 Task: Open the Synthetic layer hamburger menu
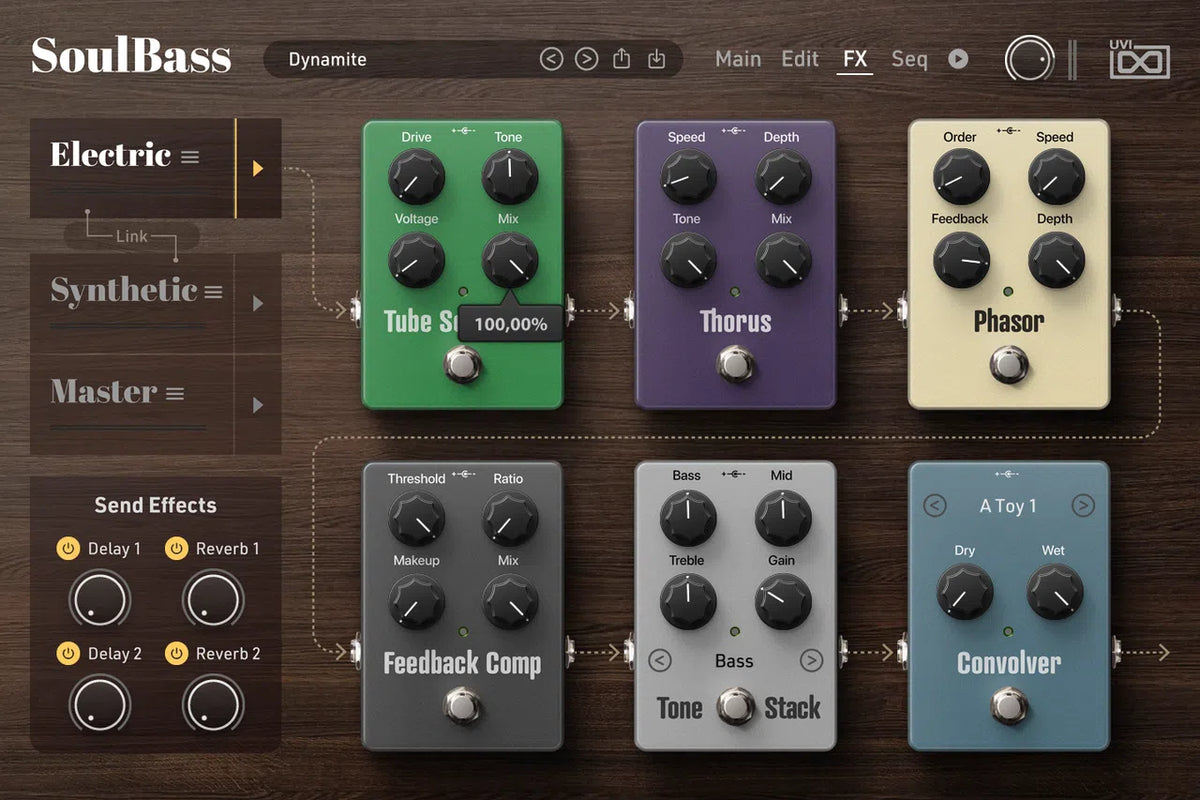coord(213,292)
